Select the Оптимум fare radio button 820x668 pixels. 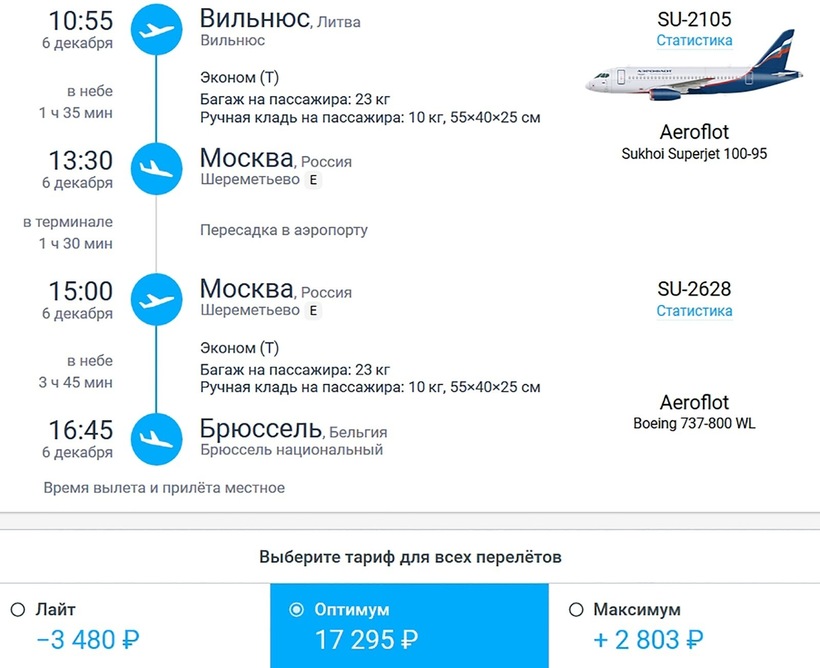click(x=295, y=610)
